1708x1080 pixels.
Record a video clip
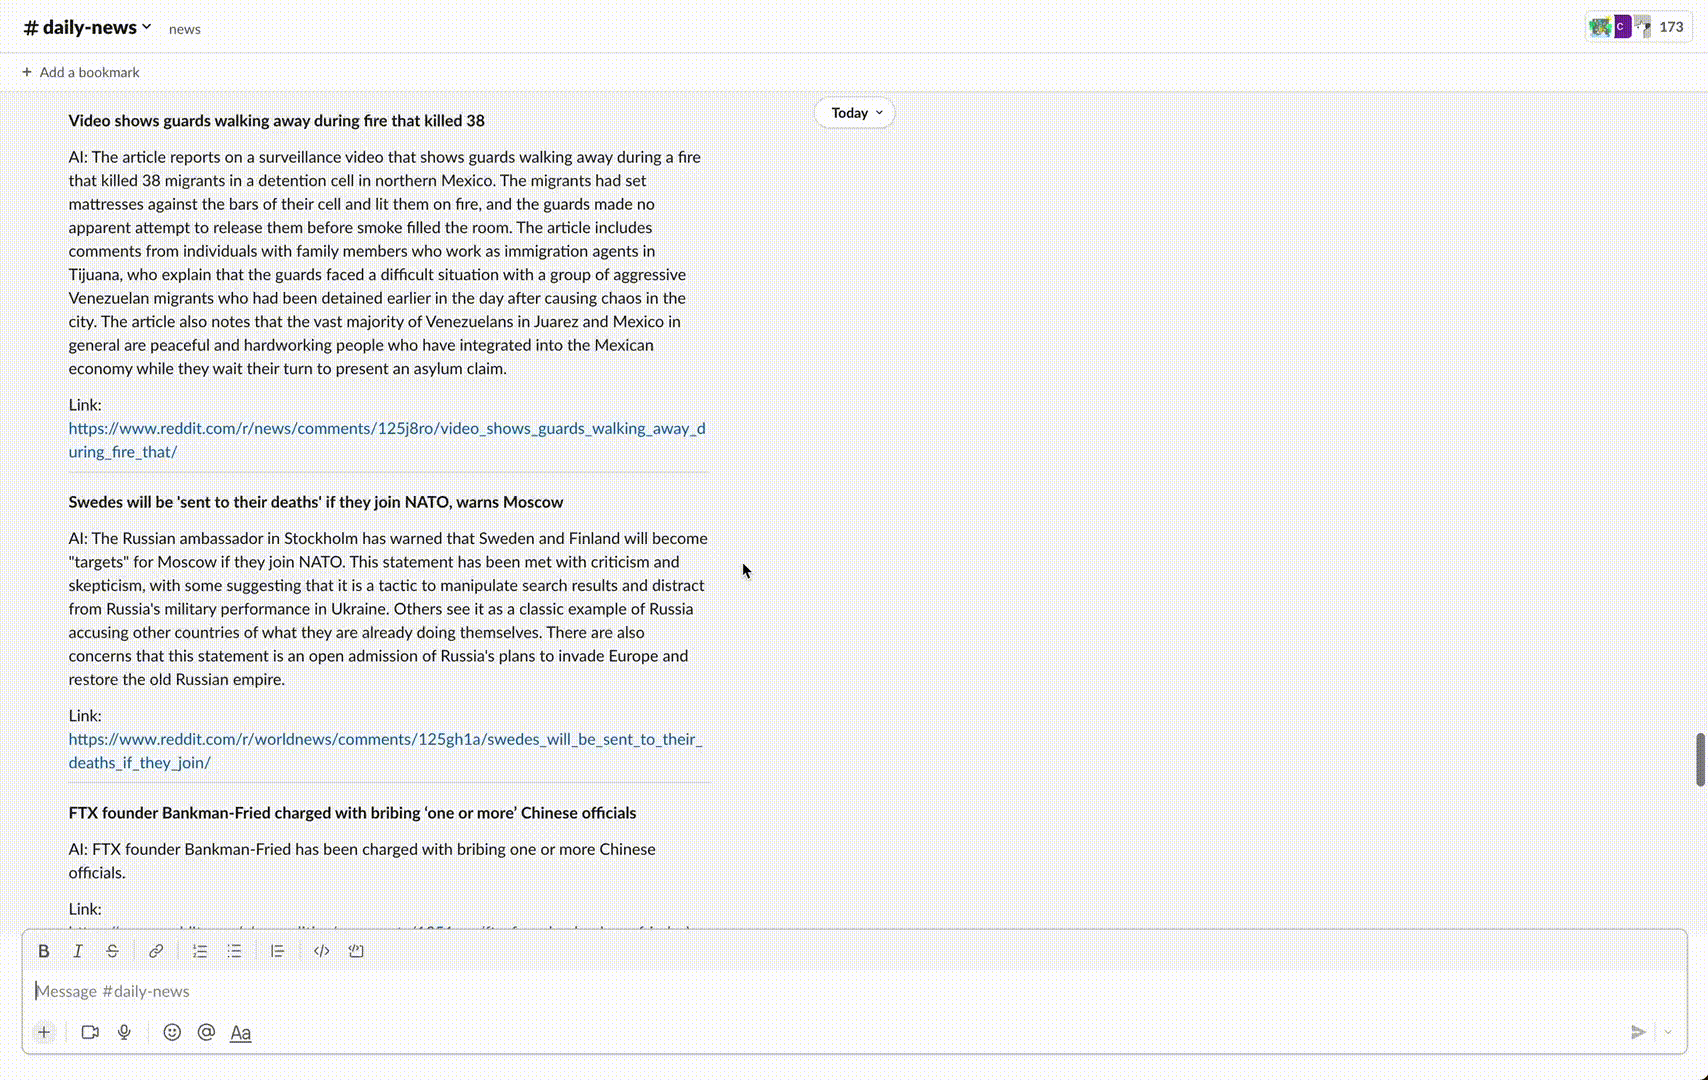coord(90,1032)
